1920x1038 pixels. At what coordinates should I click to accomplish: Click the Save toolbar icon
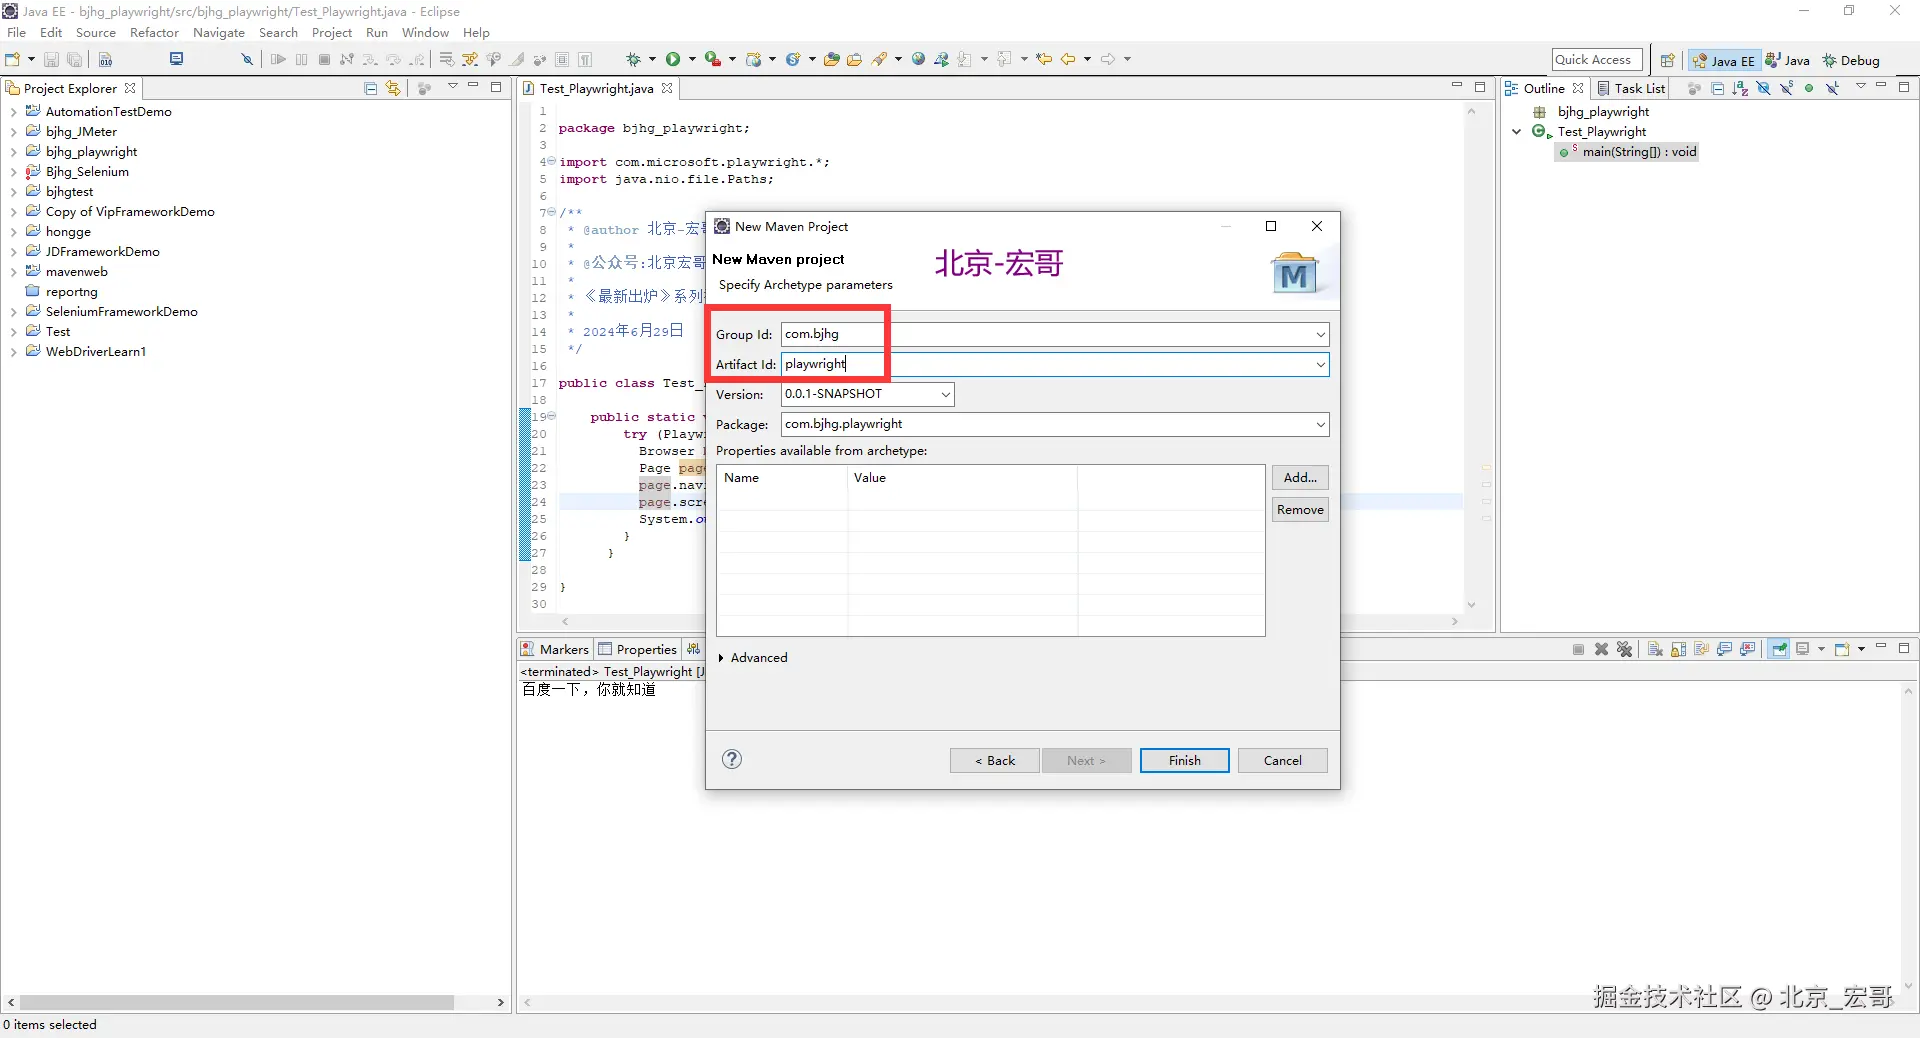52,60
